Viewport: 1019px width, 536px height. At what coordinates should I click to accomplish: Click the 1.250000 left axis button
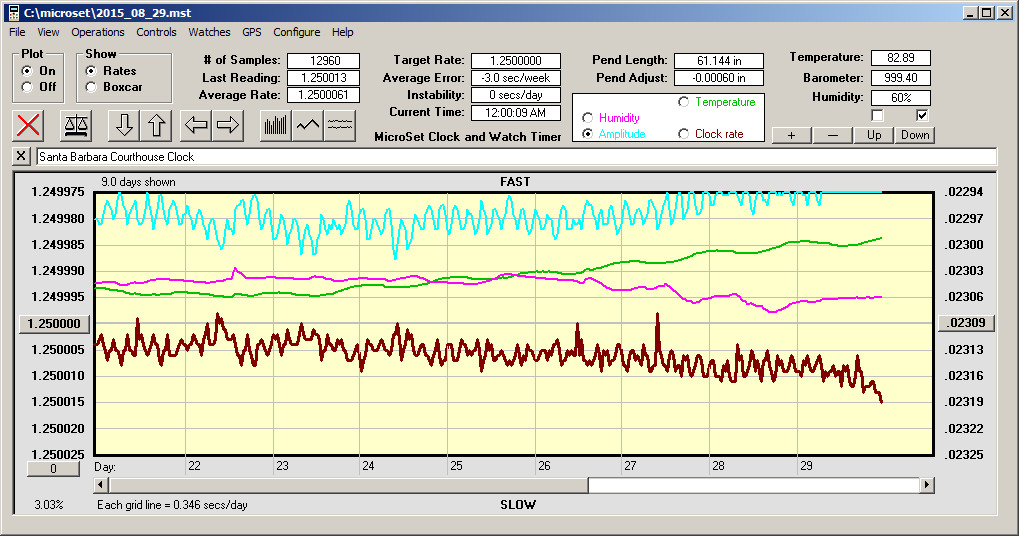54,324
